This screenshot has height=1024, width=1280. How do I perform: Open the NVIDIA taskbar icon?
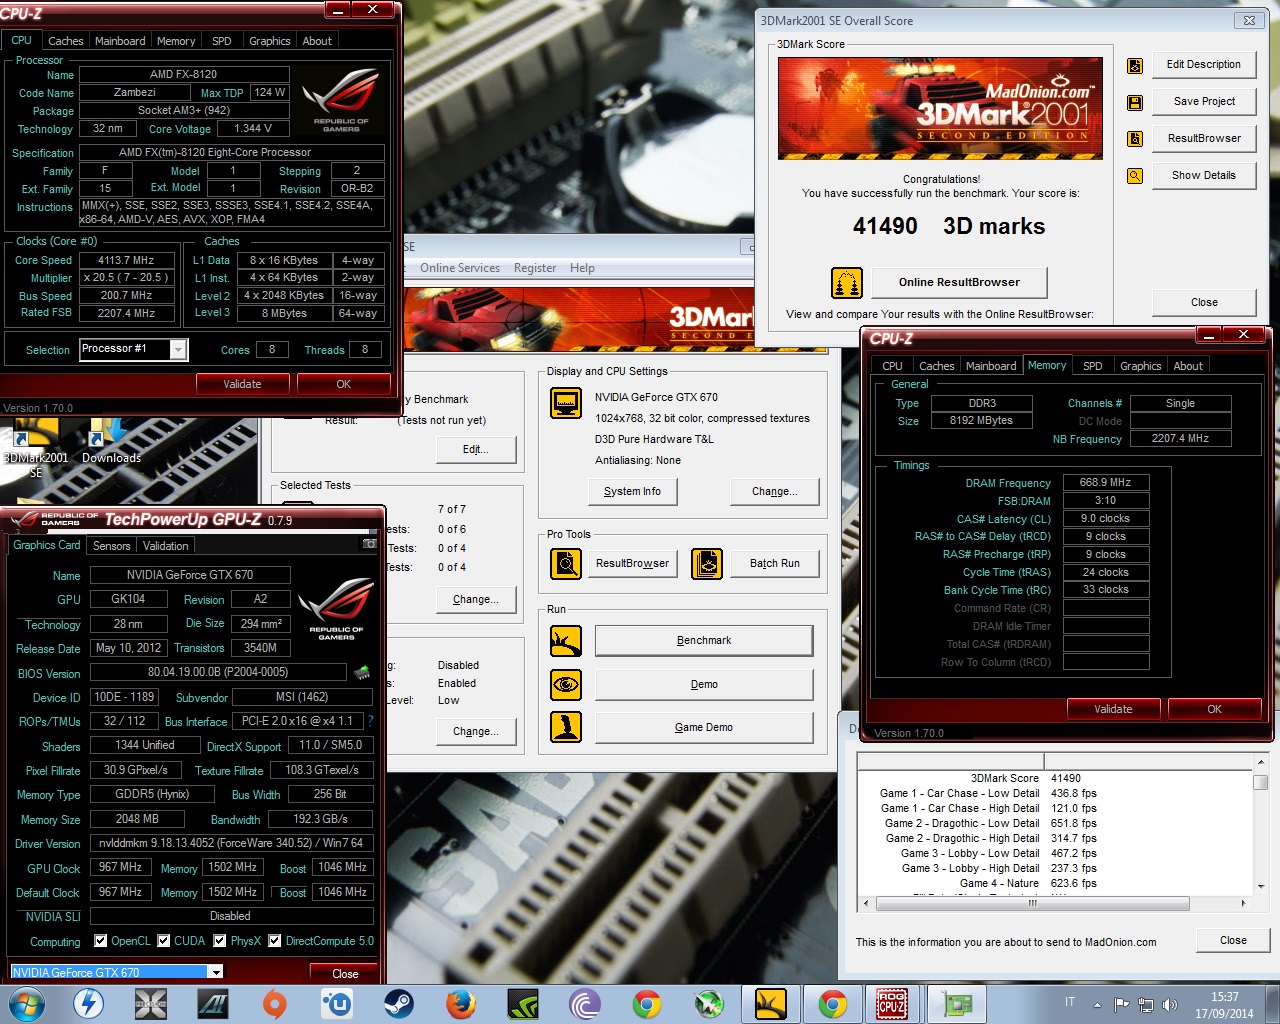(523, 1004)
